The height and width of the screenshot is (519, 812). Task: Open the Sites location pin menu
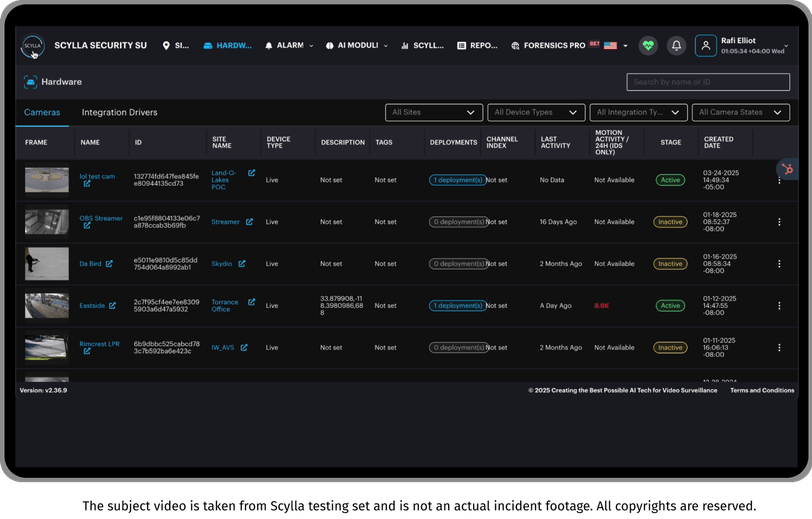(176, 46)
